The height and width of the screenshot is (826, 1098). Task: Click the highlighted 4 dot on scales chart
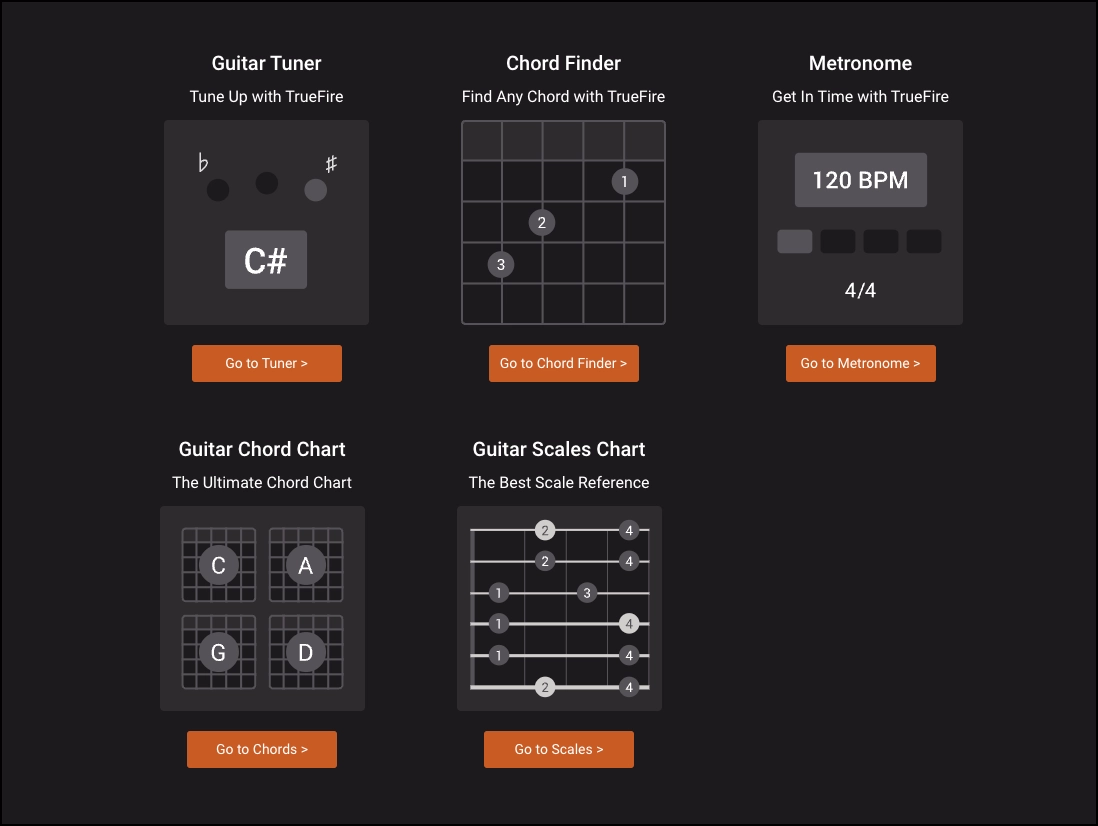[x=629, y=624]
